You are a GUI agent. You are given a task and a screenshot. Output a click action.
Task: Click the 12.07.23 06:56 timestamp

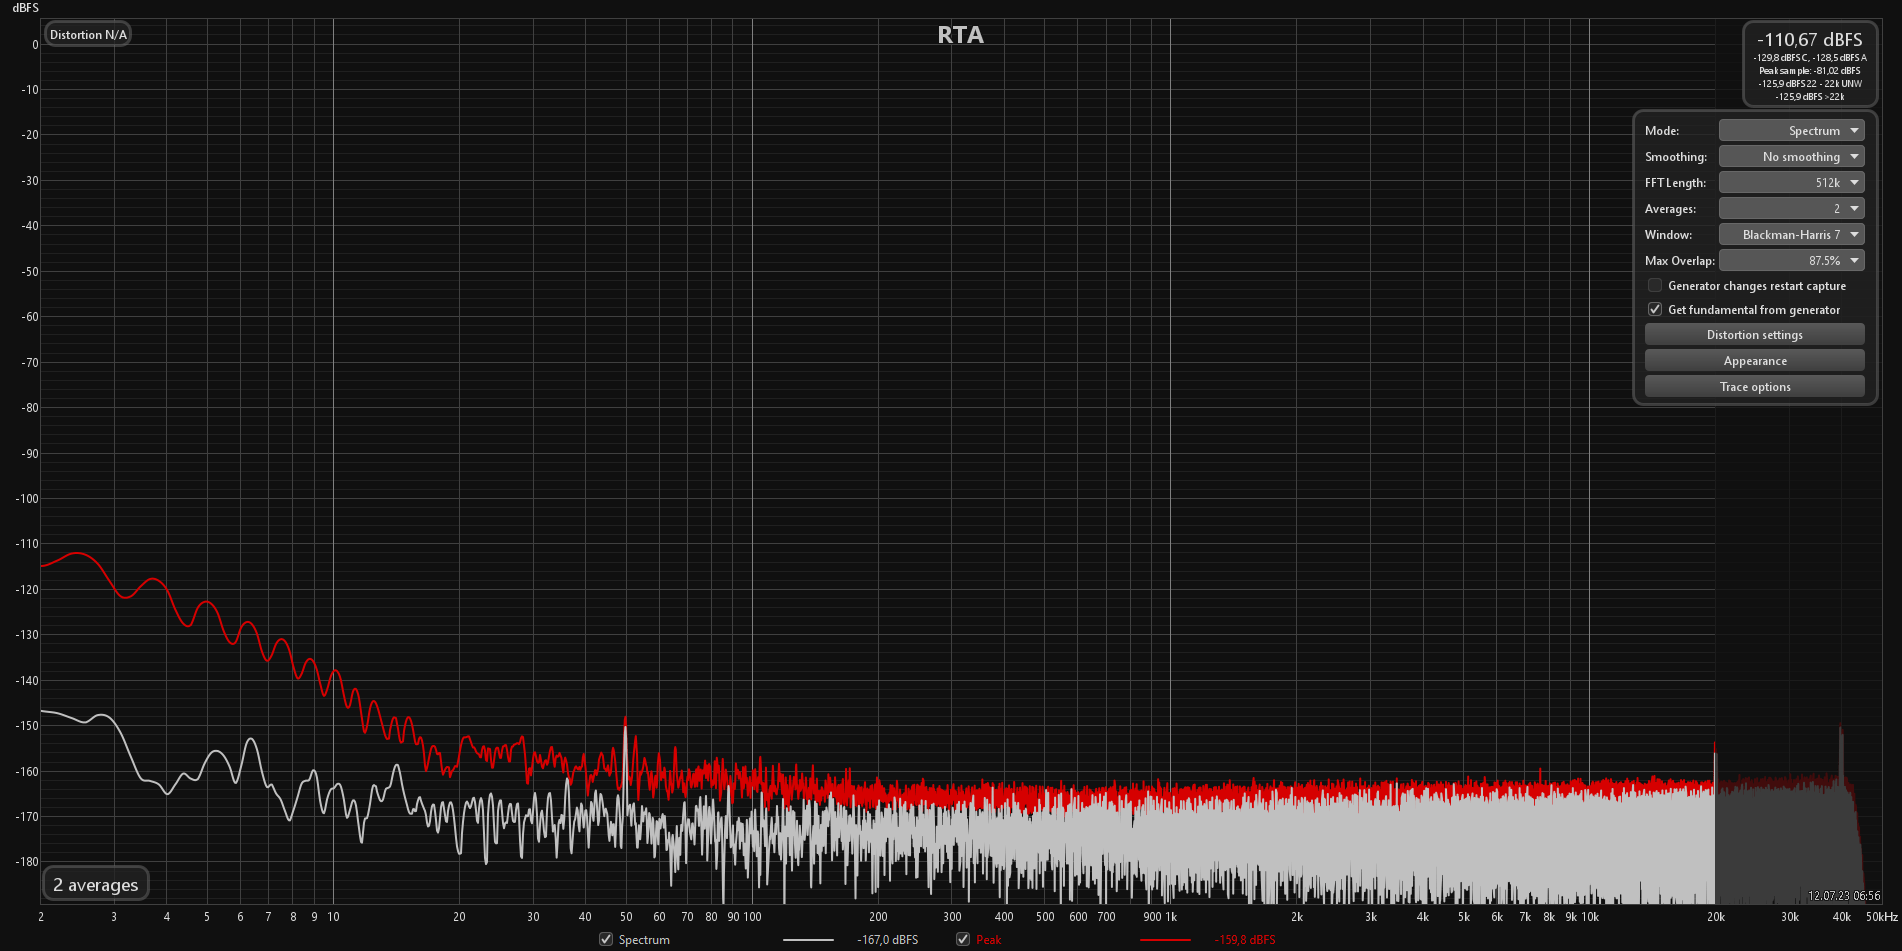pyautogui.click(x=1844, y=896)
